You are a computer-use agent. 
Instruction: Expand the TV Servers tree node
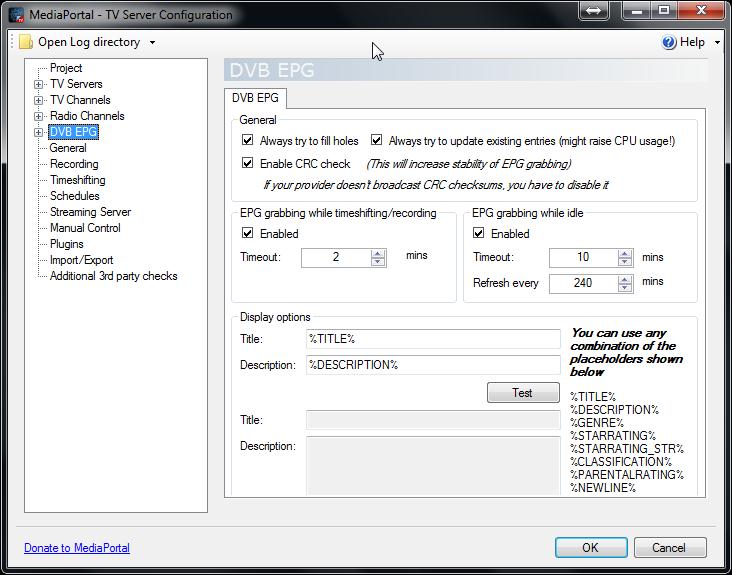(38, 84)
